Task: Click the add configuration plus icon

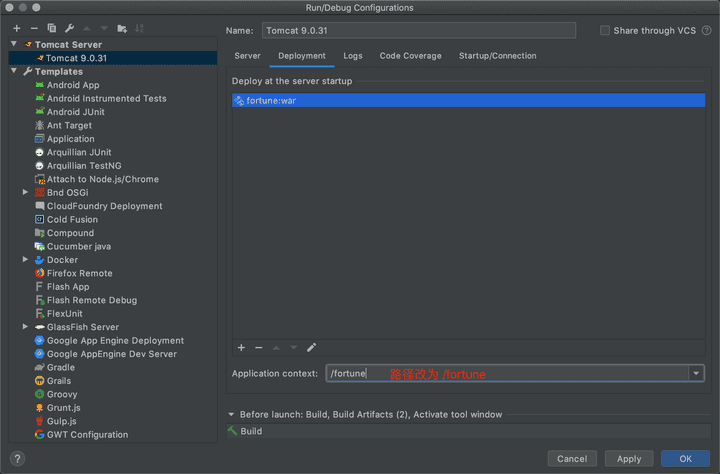Action: tap(16, 28)
